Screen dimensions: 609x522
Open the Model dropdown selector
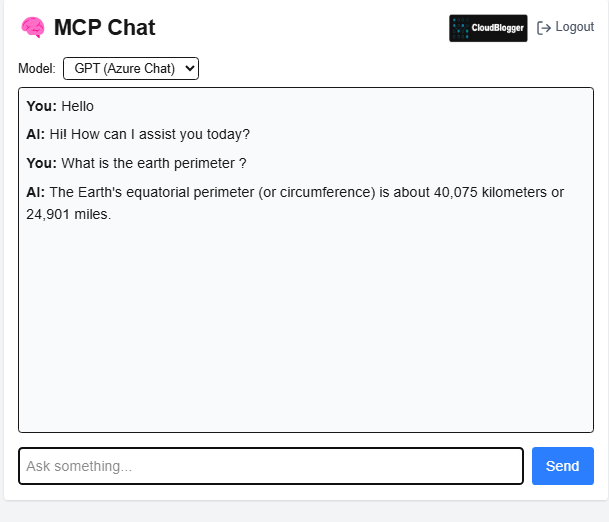(x=131, y=69)
